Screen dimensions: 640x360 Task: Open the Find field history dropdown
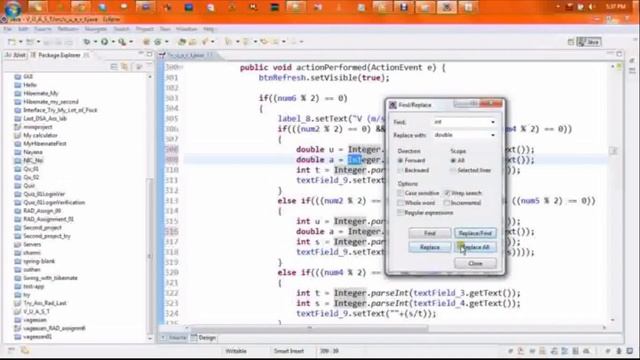(x=493, y=122)
